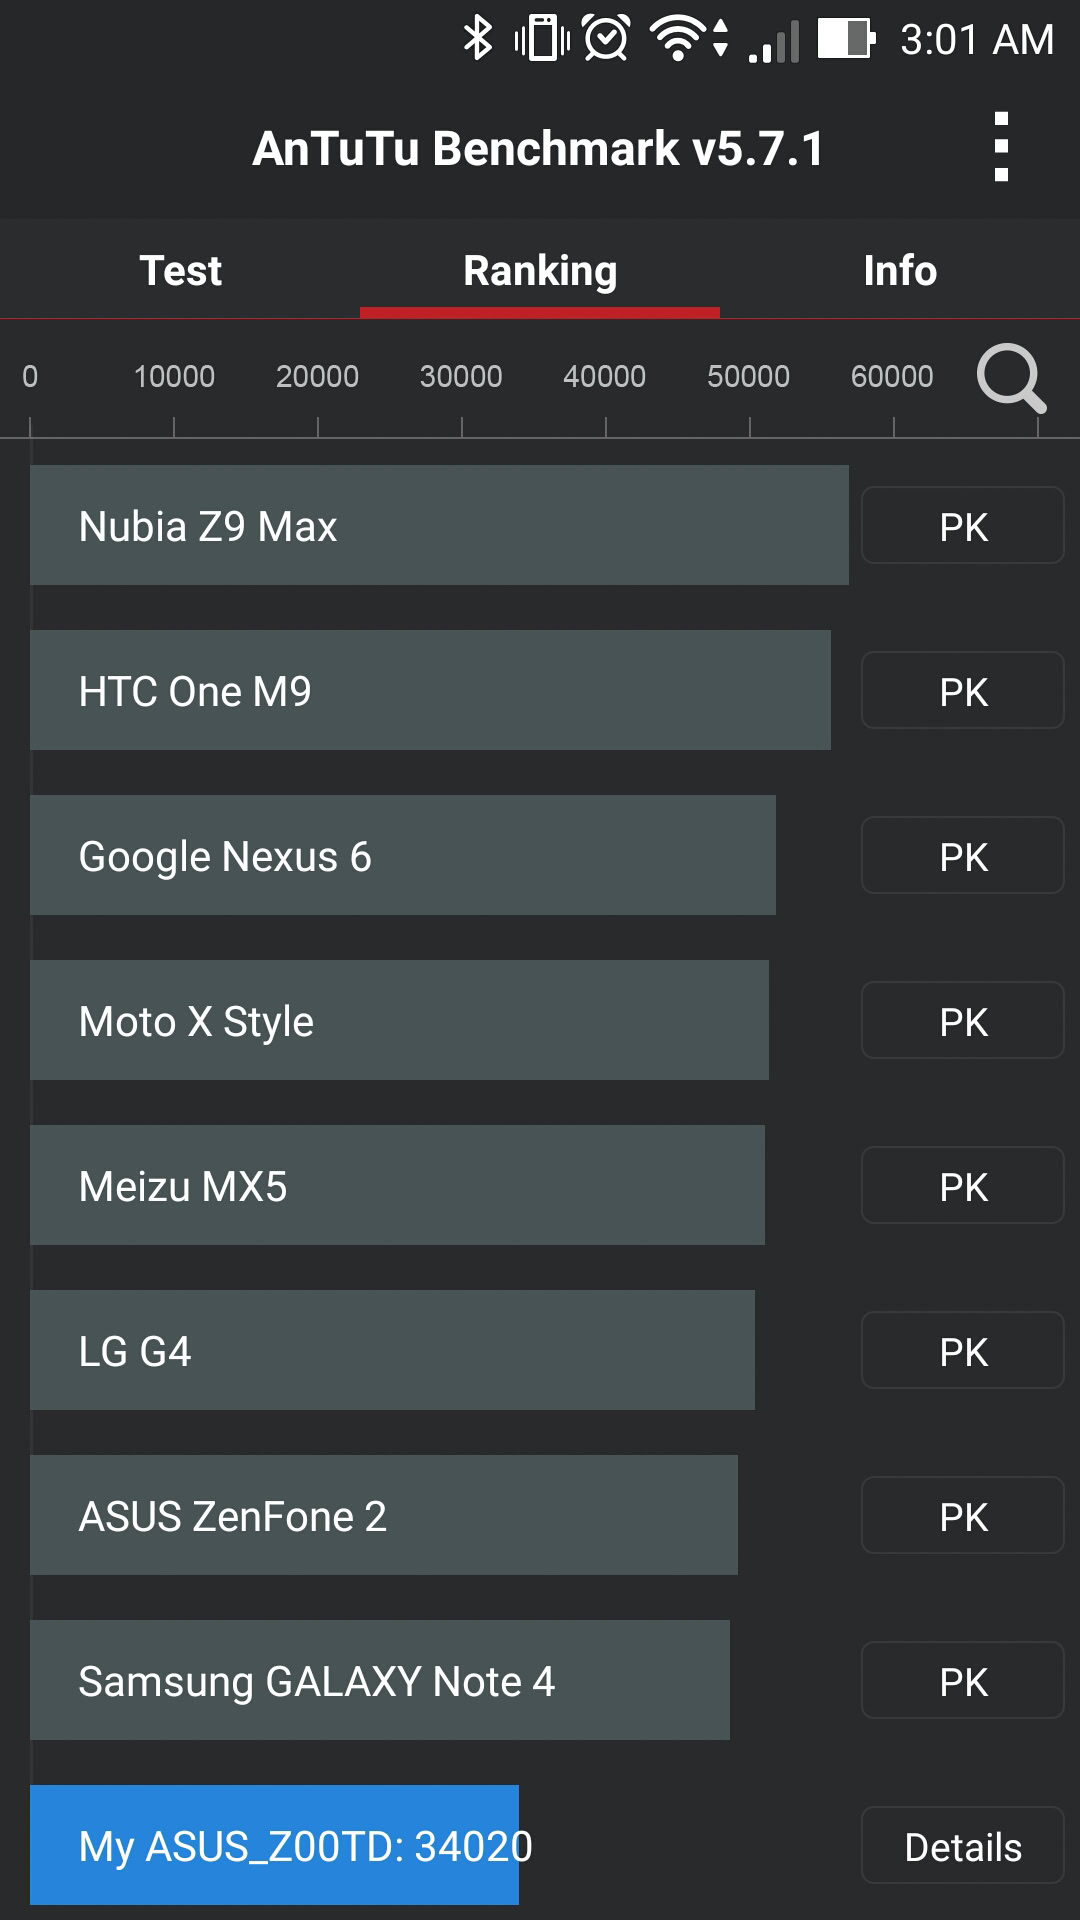This screenshot has width=1080, height=1920.
Task: Tap the Wi-Fi status icon
Action: coord(680,39)
